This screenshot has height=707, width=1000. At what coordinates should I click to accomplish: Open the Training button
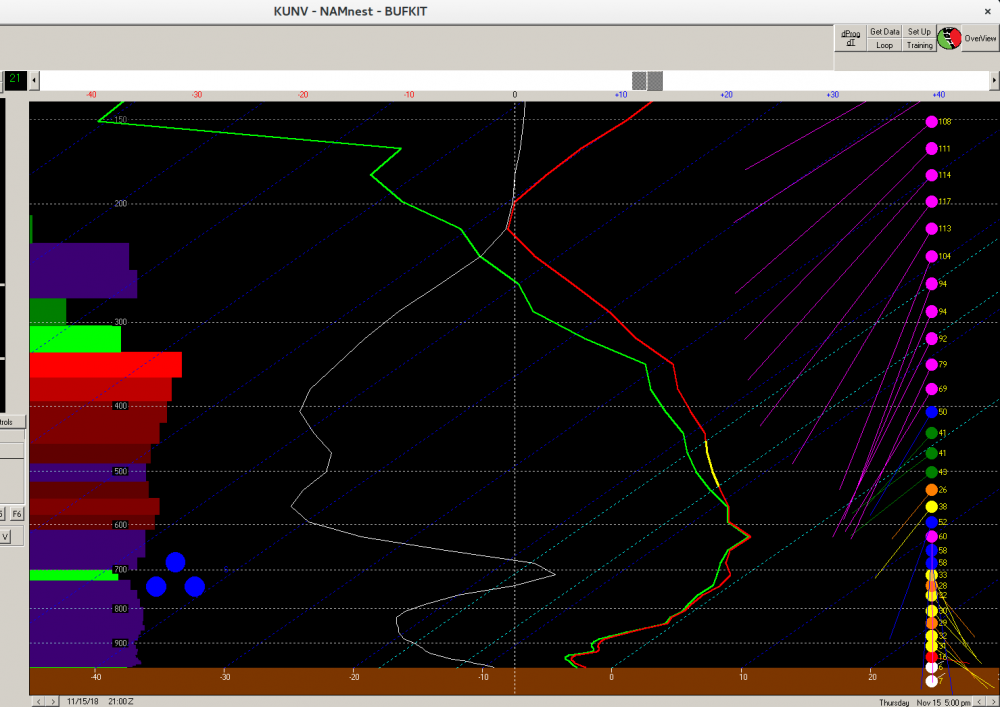919,45
